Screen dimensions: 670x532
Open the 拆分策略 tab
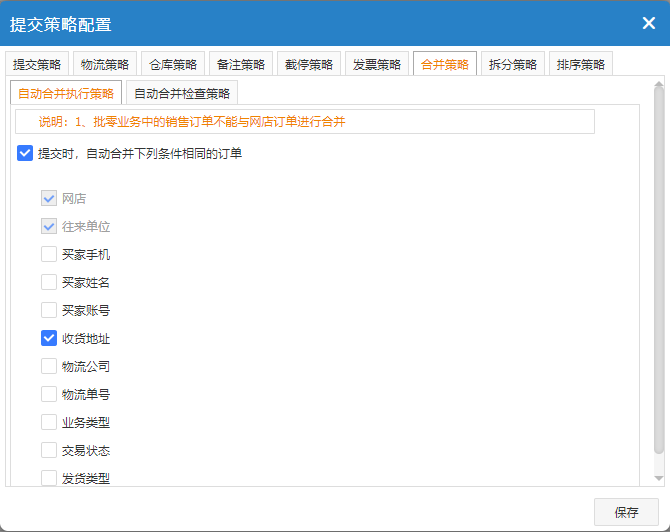[513, 64]
